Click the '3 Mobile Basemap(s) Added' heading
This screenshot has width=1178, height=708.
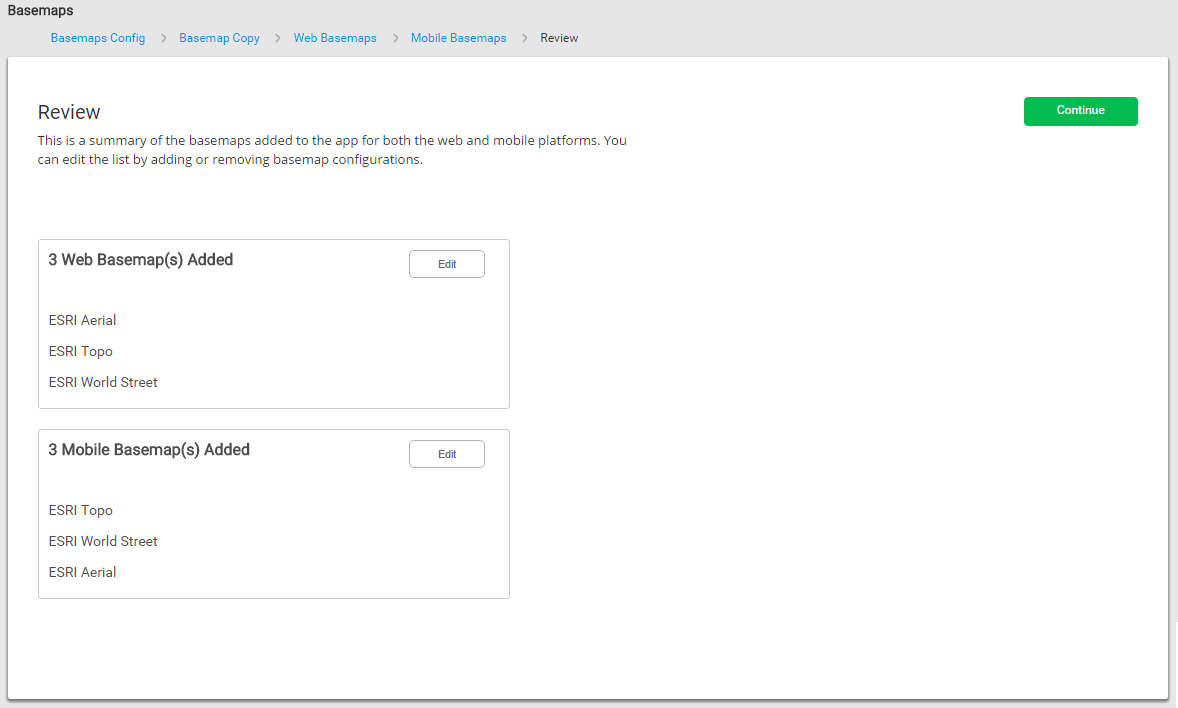coord(149,450)
